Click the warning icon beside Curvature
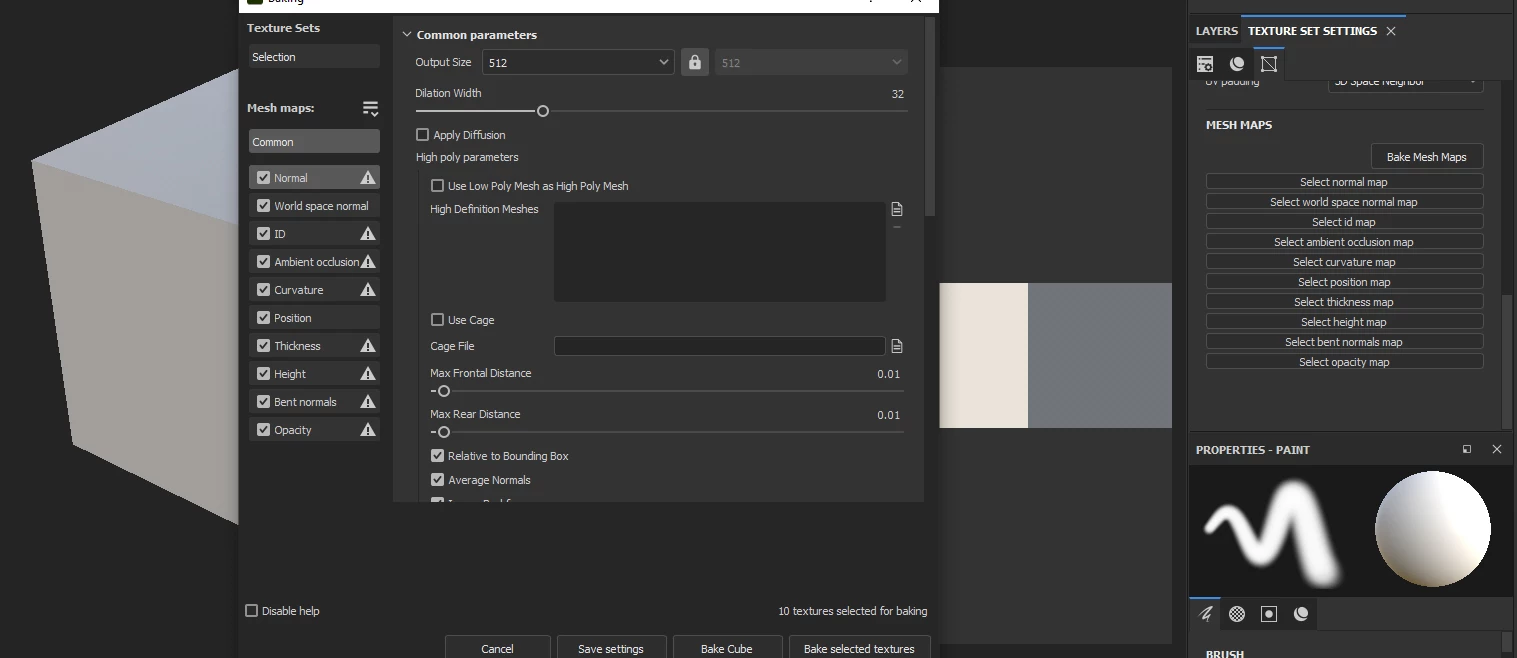Image resolution: width=1517 pixels, height=658 pixels. tap(368, 290)
